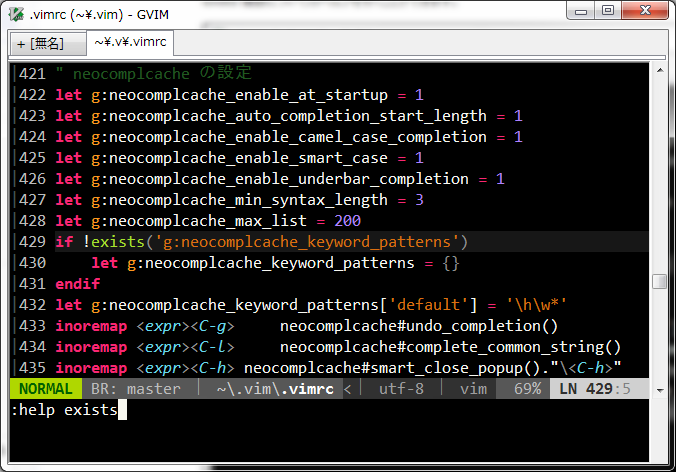This screenshot has height=472, width=676.
Task: Click the 'default' key on line 432
Action: coord(429,305)
